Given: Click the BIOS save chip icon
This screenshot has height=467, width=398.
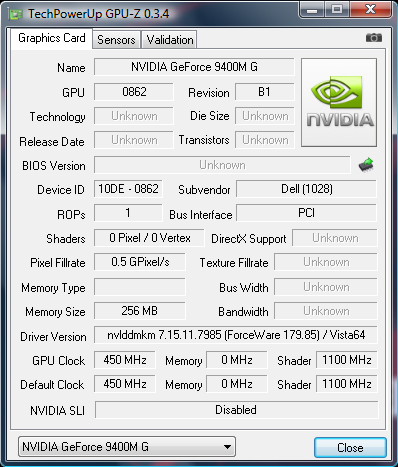Looking at the screenshot, I should pyautogui.click(x=366, y=165).
